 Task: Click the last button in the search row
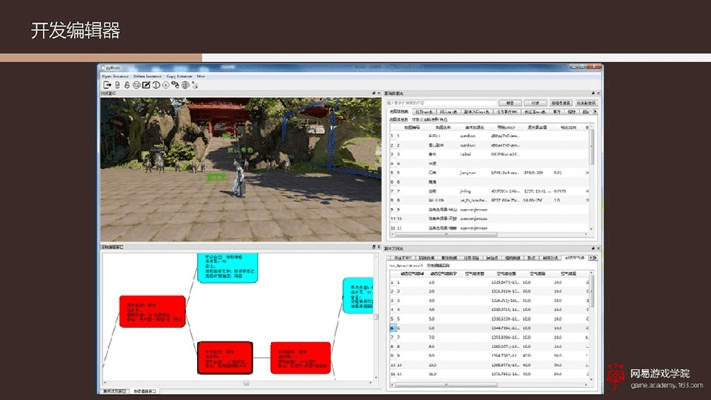coord(586,103)
